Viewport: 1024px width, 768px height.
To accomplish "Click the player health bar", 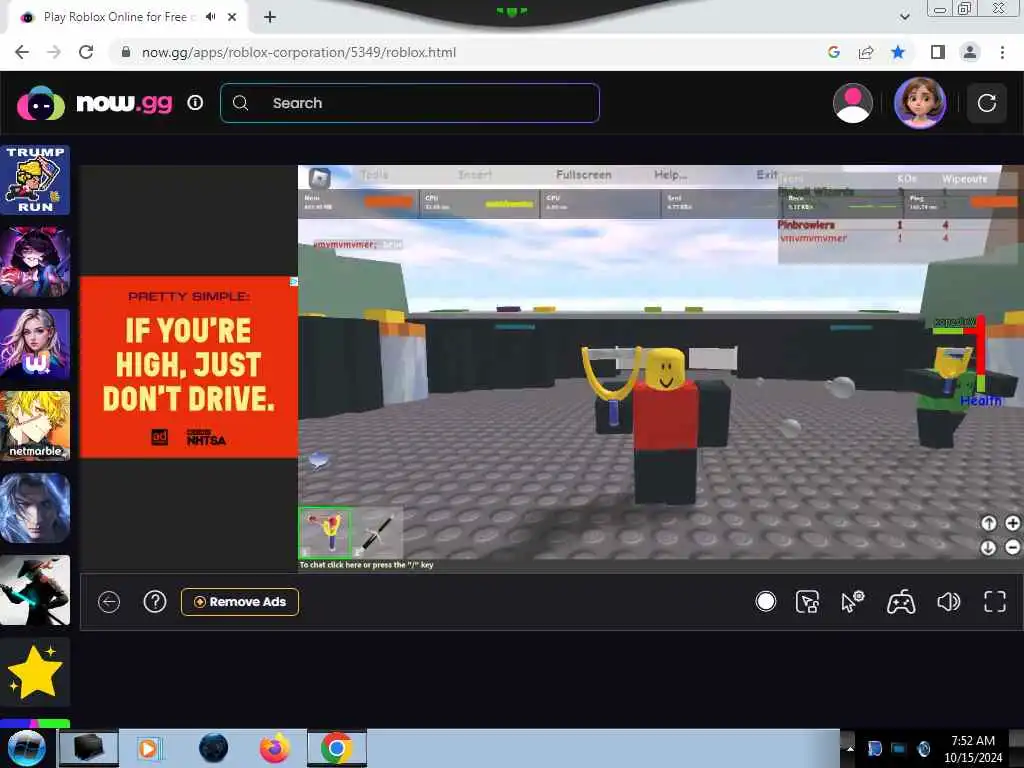I will click(x=980, y=356).
